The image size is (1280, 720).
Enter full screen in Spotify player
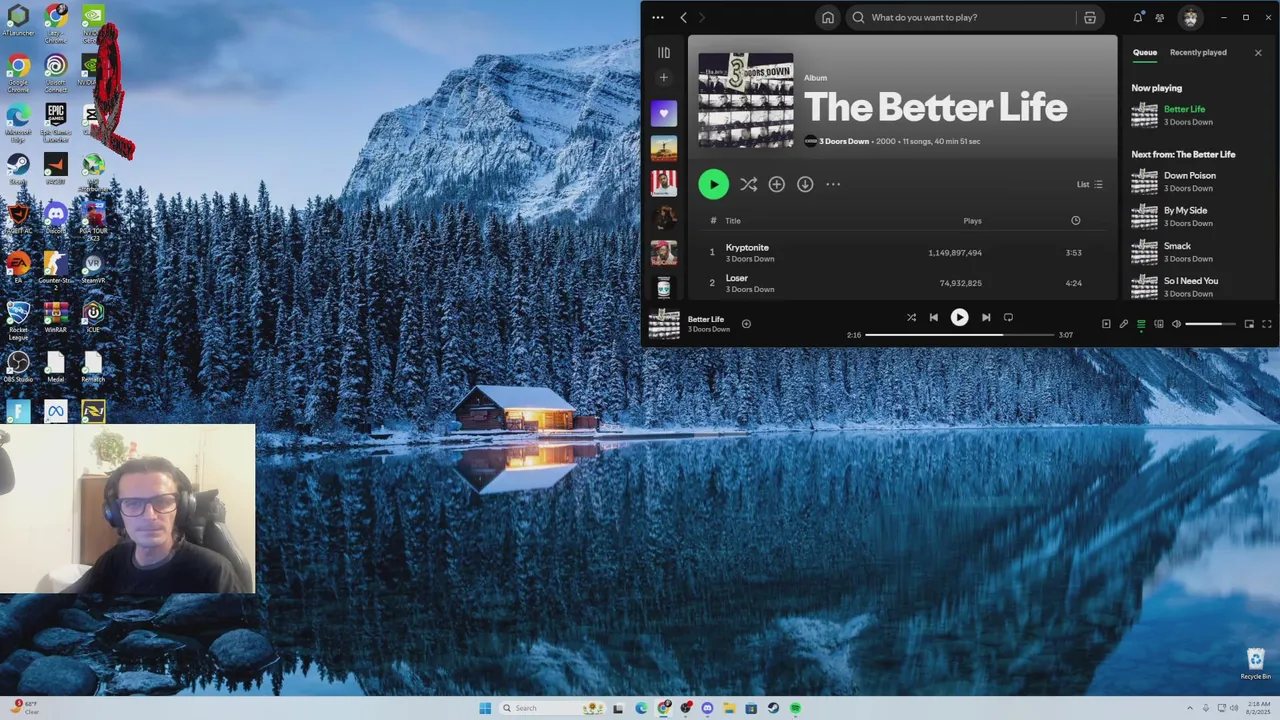1267,324
